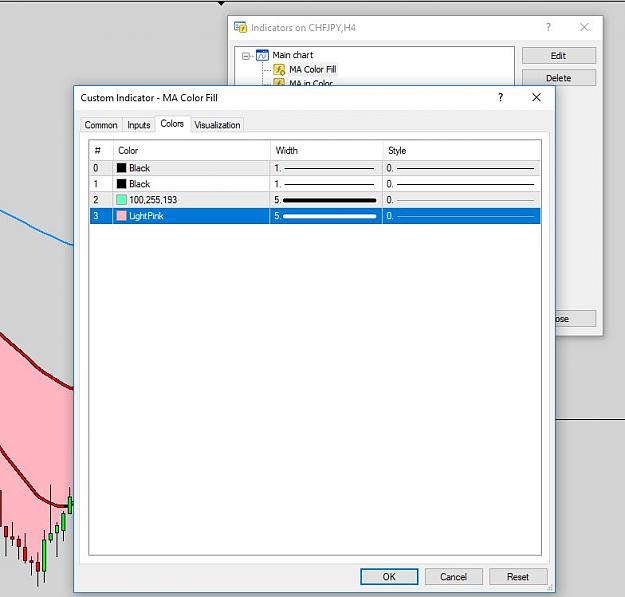Switch to the Common tab
The height and width of the screenshot is (597, 625).
coord(101,125)
